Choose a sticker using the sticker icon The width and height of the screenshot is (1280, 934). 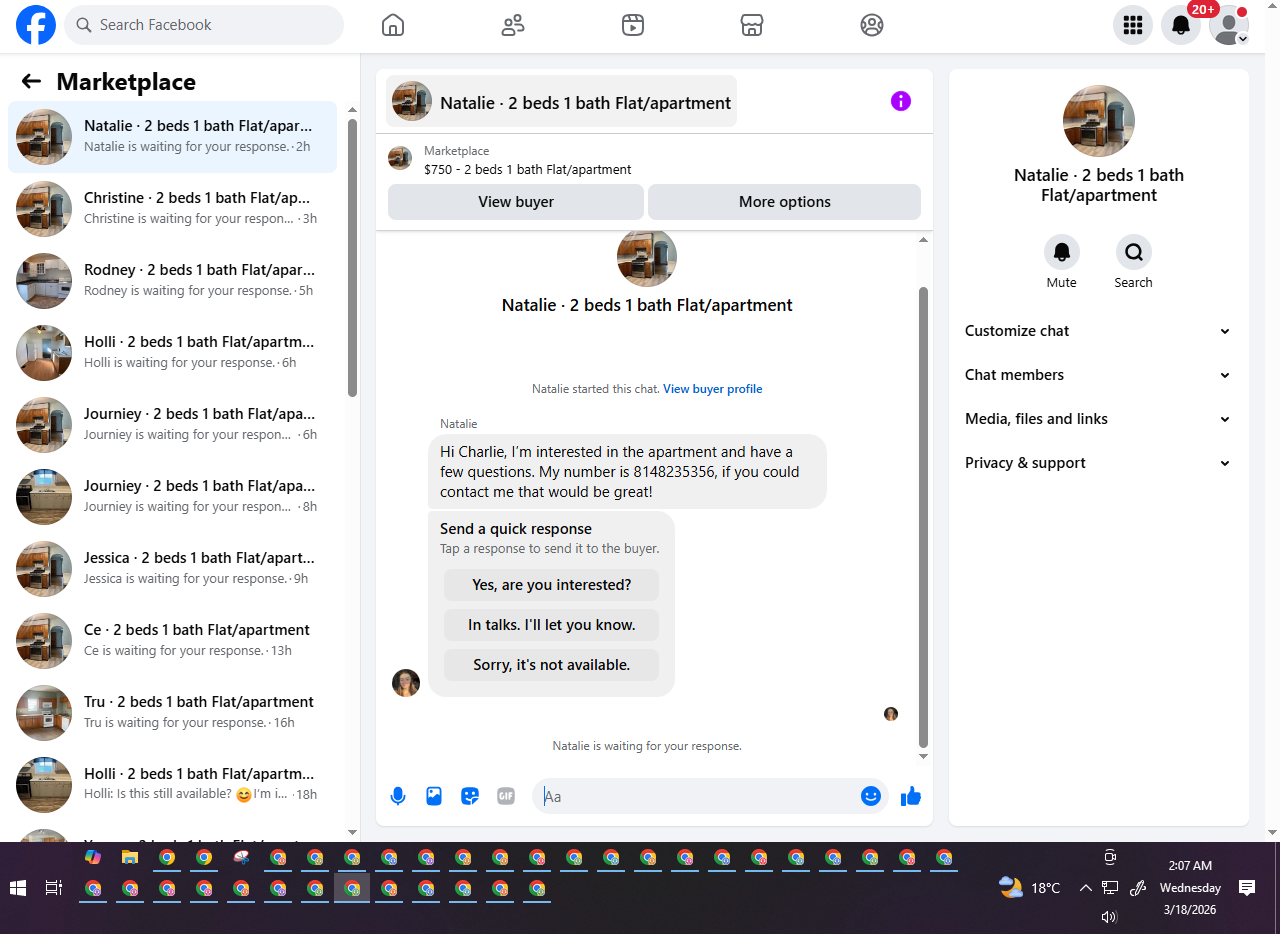[470, 797]
